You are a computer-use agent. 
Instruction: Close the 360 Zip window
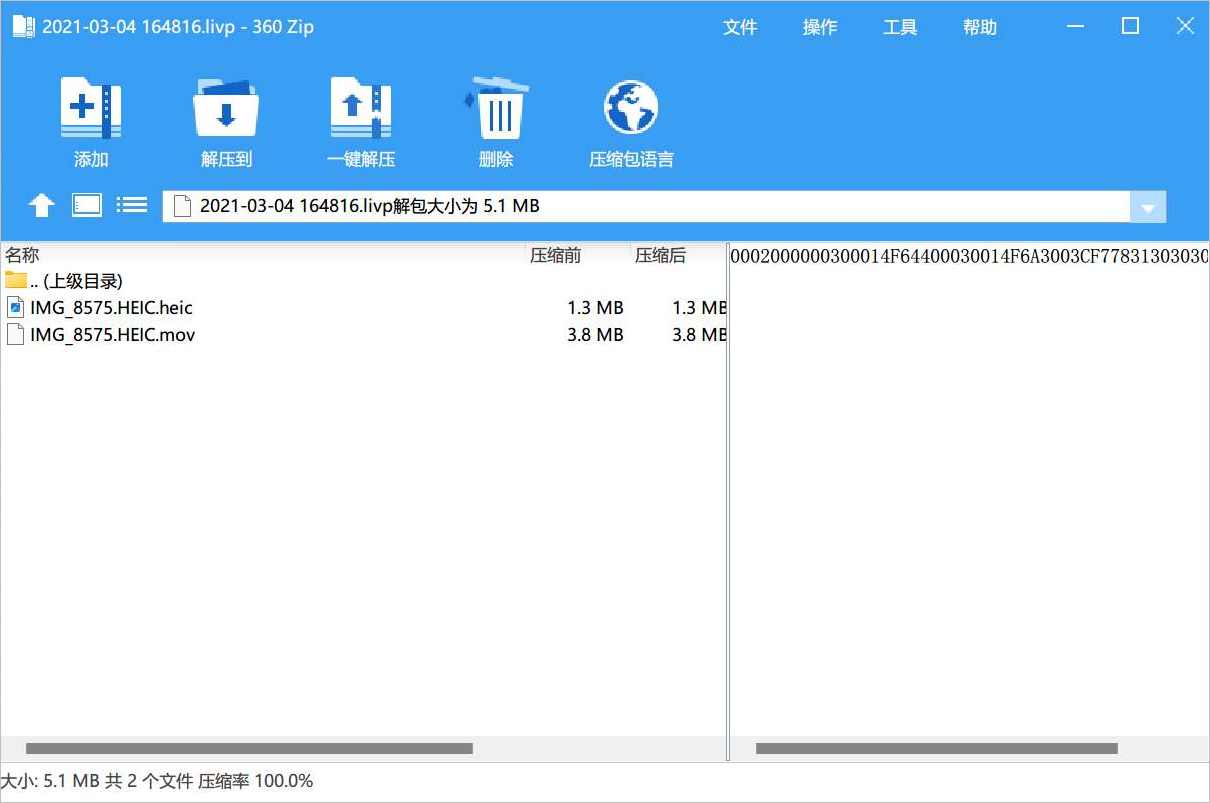coord(1185,27)
